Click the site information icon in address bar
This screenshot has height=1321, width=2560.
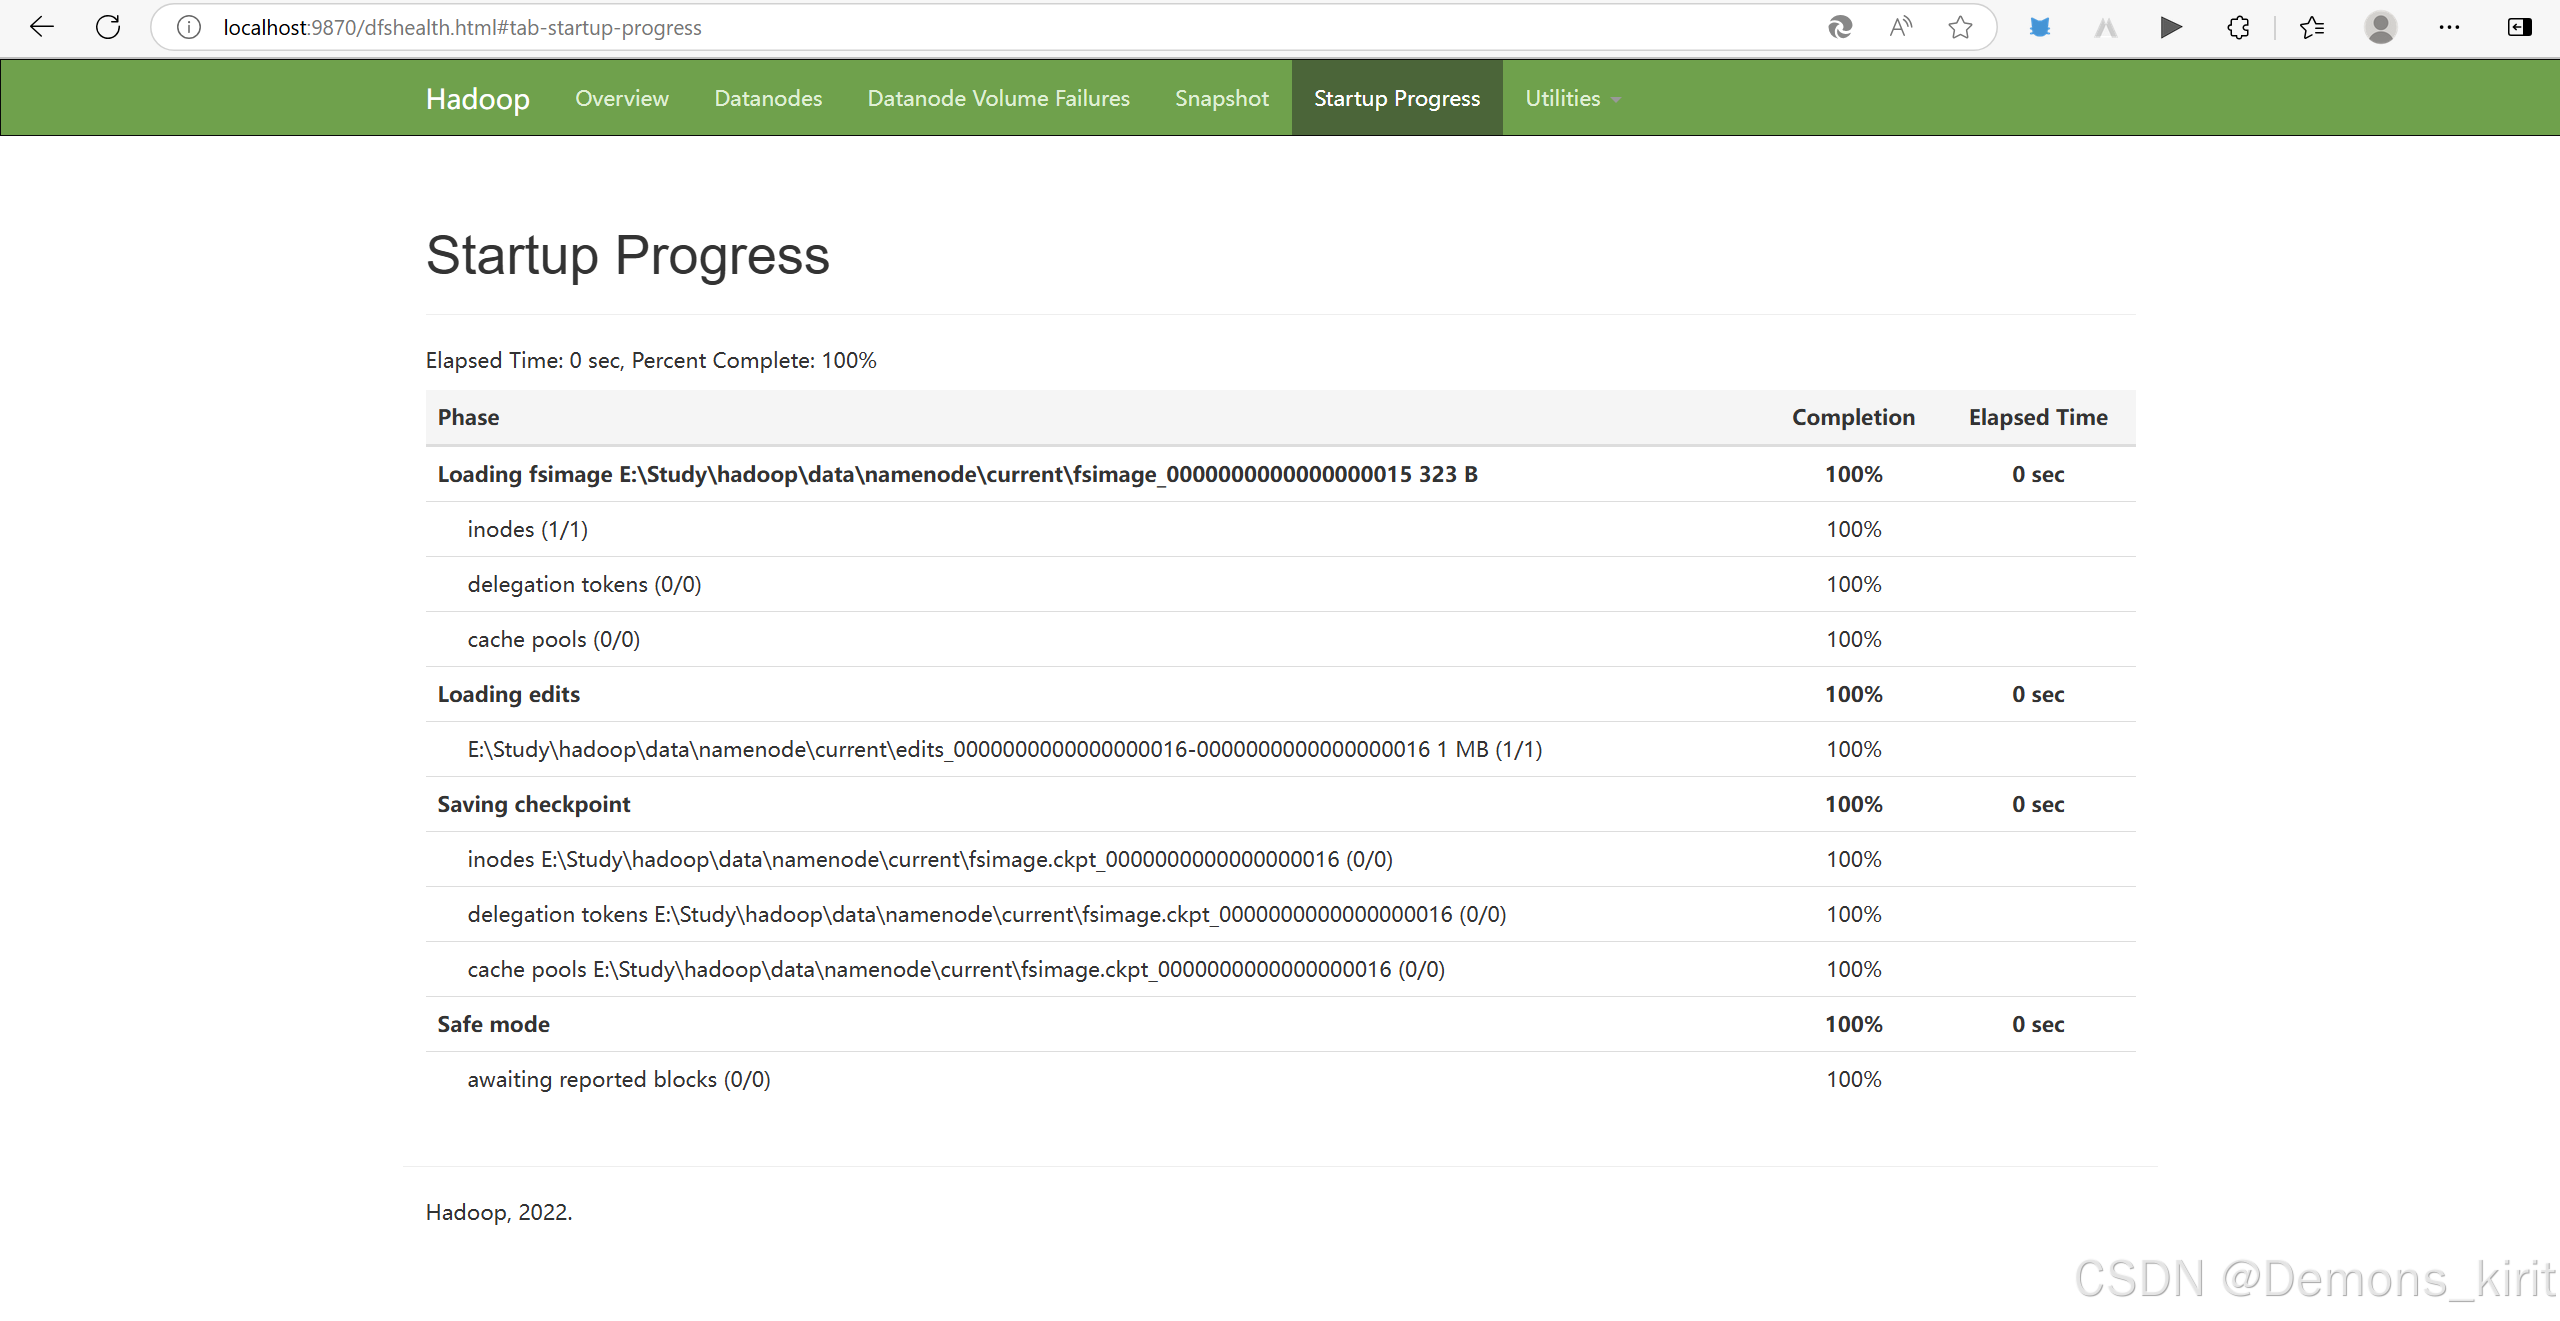(189, 27)
